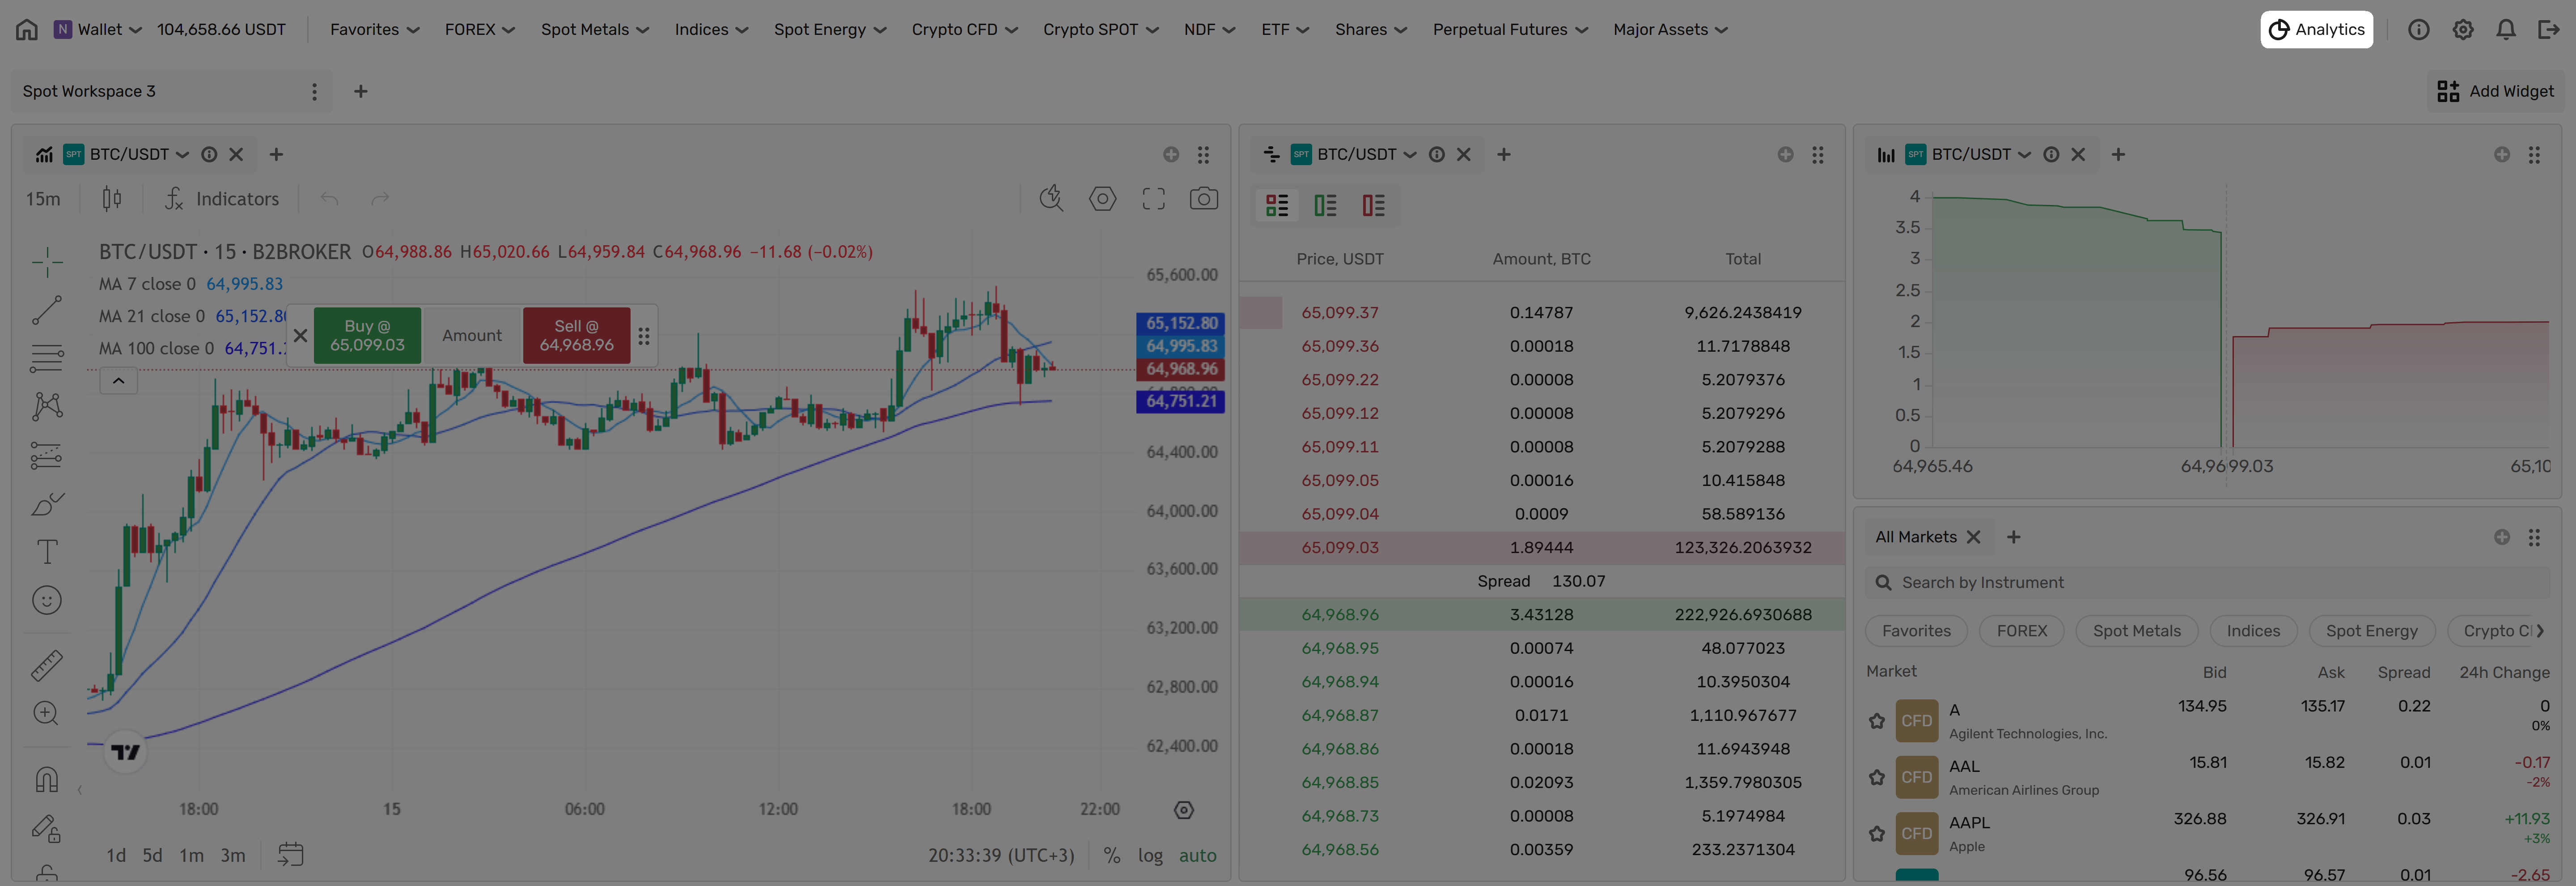Image resolution: width=2576 pixels, height=886 pixels.
Task: Close the BTC/USDT depth chart tab
Action: pyautogui.click(x=2078, y=154)
